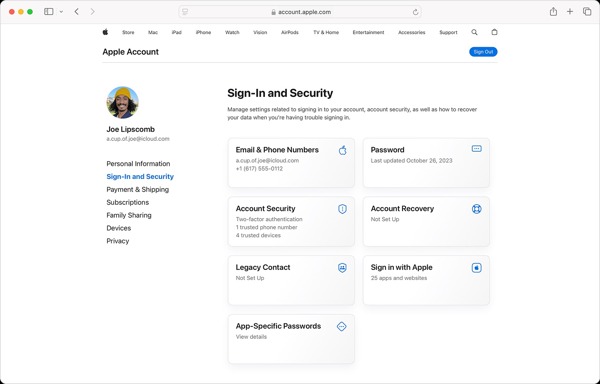Image resolution: width=600 pixels, height=384 pixels.
Task: Open the AirPods menu
Action: pyautogui.click(x=290, y=33)
